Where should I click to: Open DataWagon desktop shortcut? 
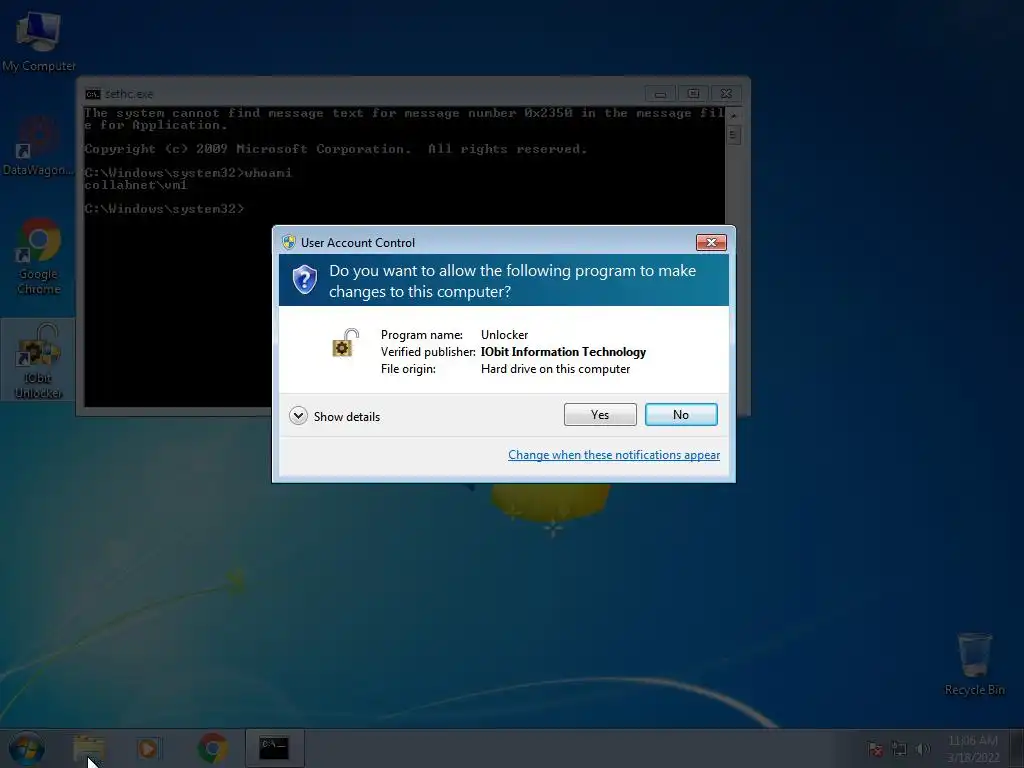tap(38, 146)
